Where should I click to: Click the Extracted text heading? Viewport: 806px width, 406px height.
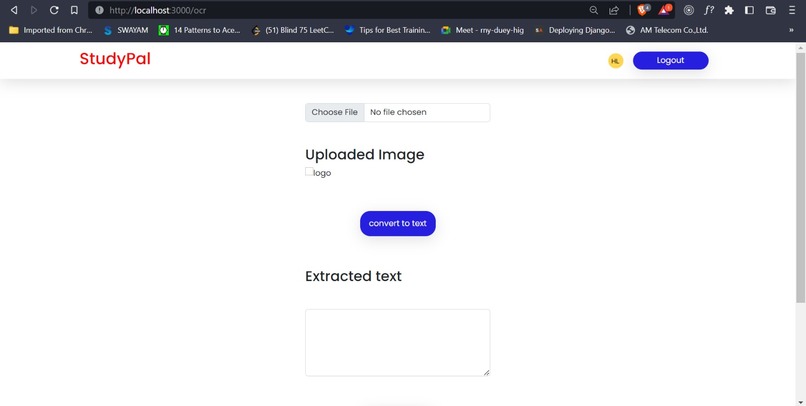coord(354,276)
